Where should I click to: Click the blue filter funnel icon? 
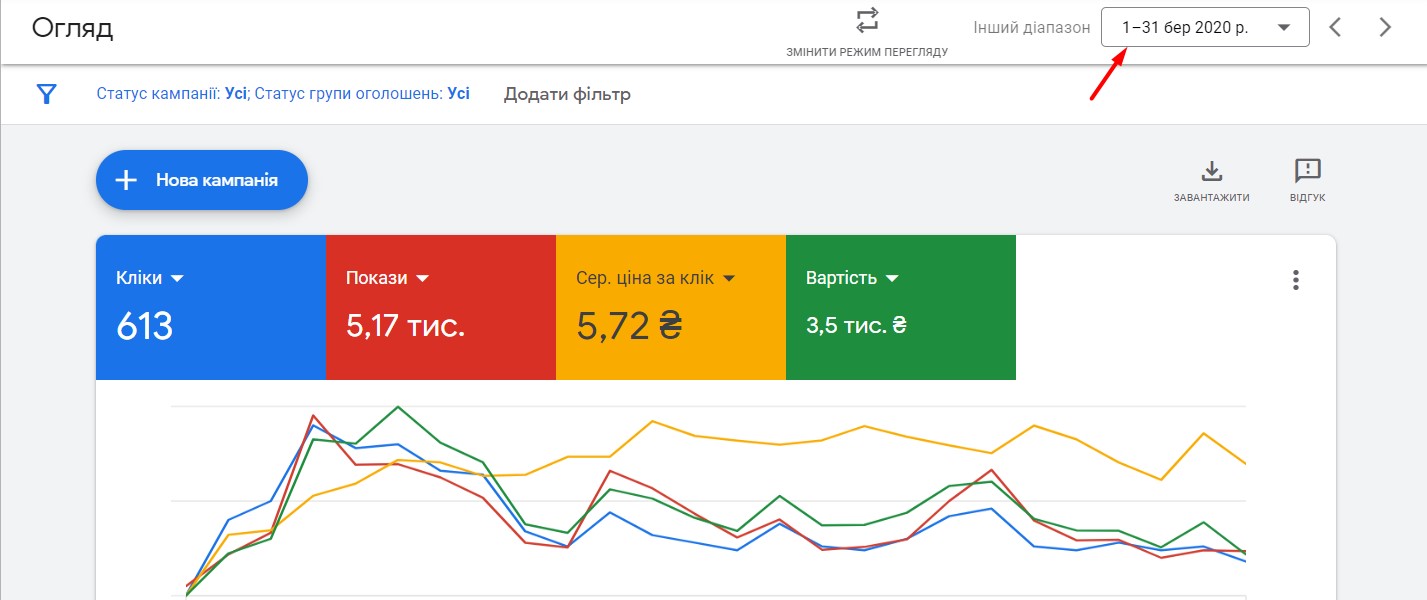pyautogui.click(x=47, y=94)
